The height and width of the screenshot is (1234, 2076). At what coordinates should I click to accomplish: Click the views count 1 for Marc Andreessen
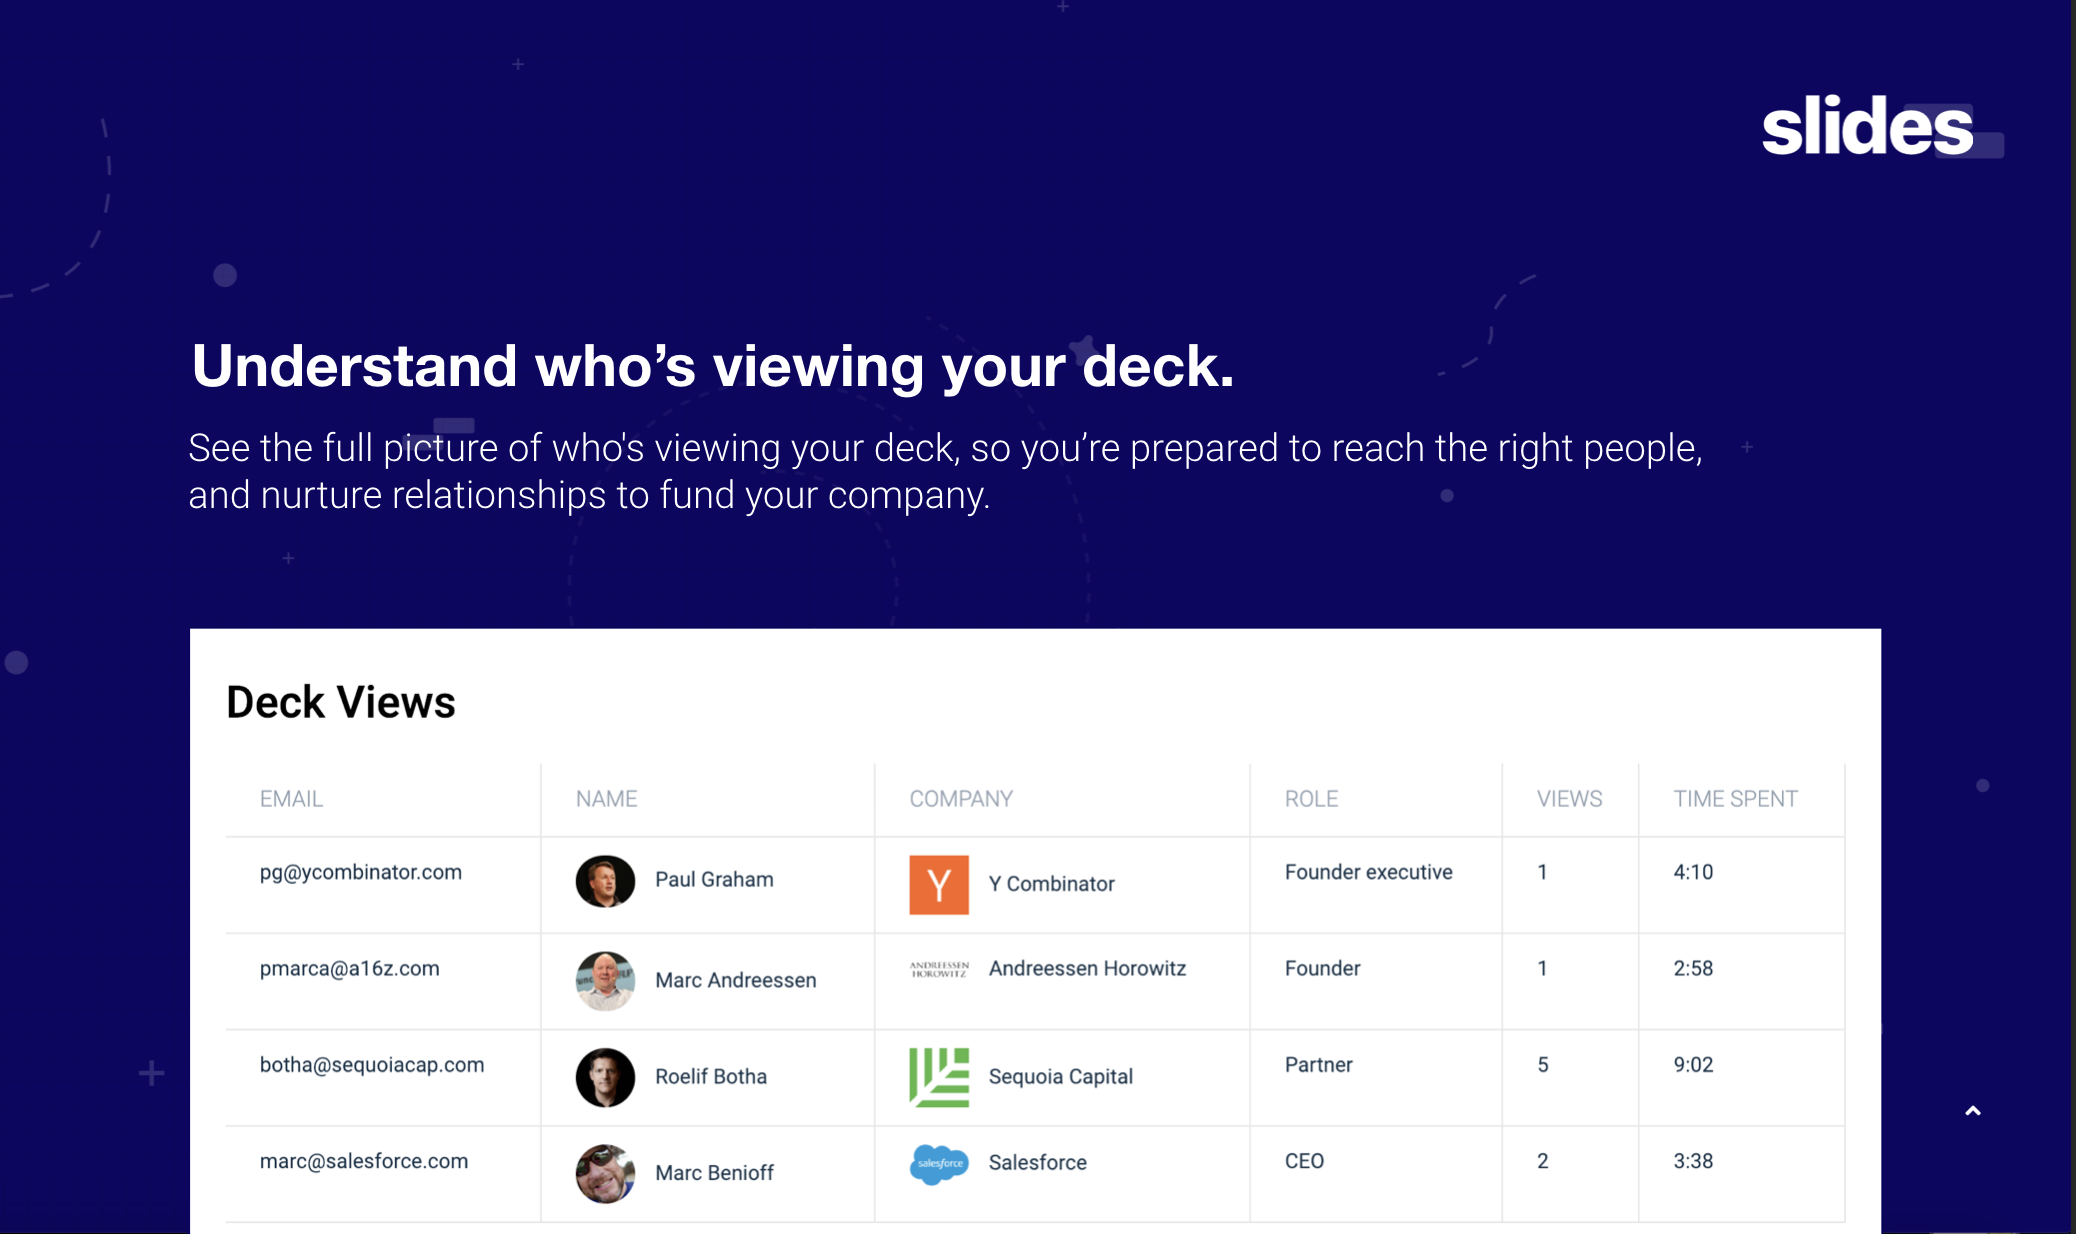[x=1542, y=968]
